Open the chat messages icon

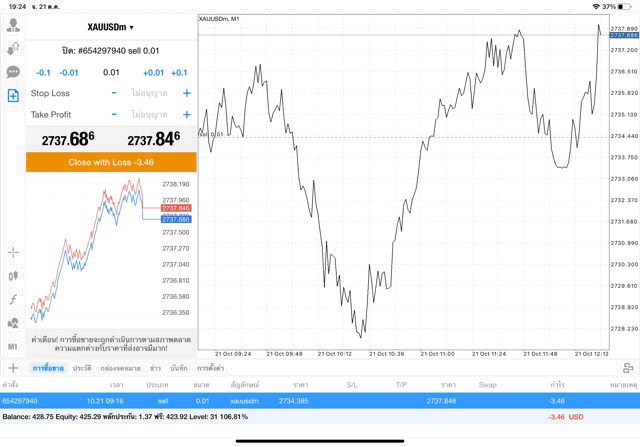point(13,72)
